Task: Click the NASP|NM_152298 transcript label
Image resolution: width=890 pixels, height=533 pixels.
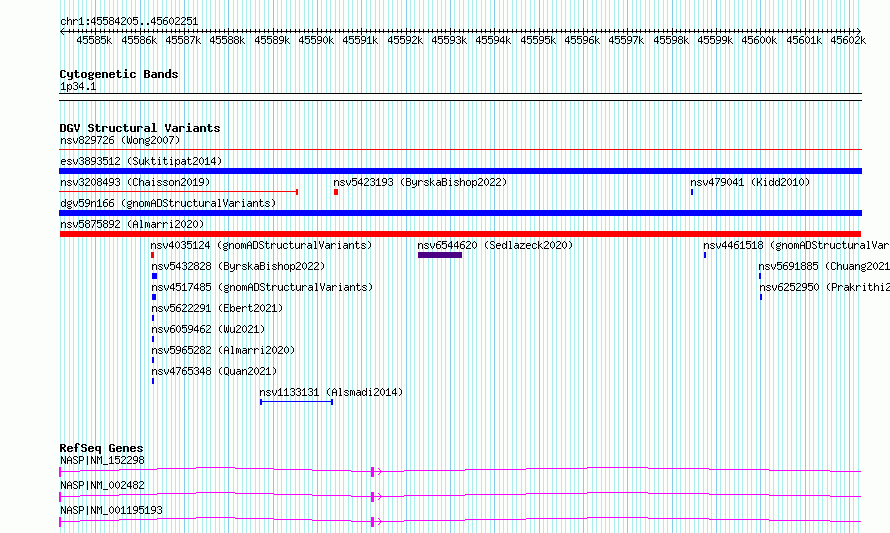Action: pos(102,460)
